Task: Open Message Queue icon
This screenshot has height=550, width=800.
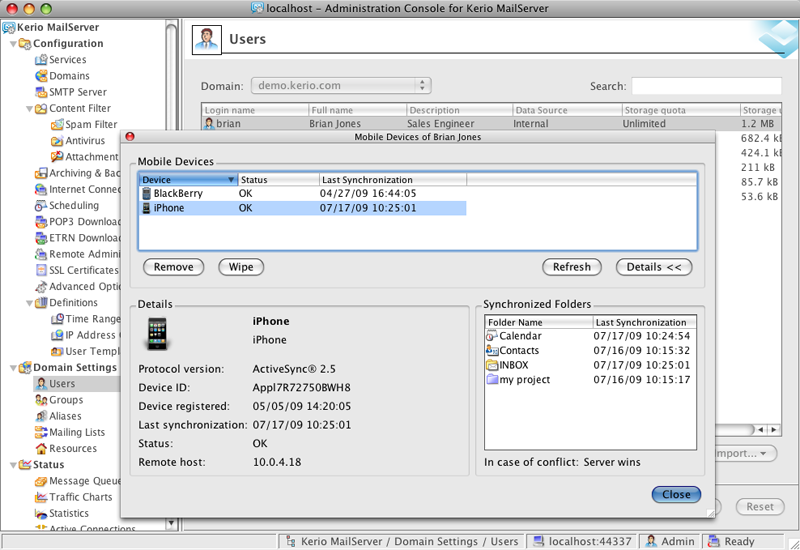Action: (41, 481)
